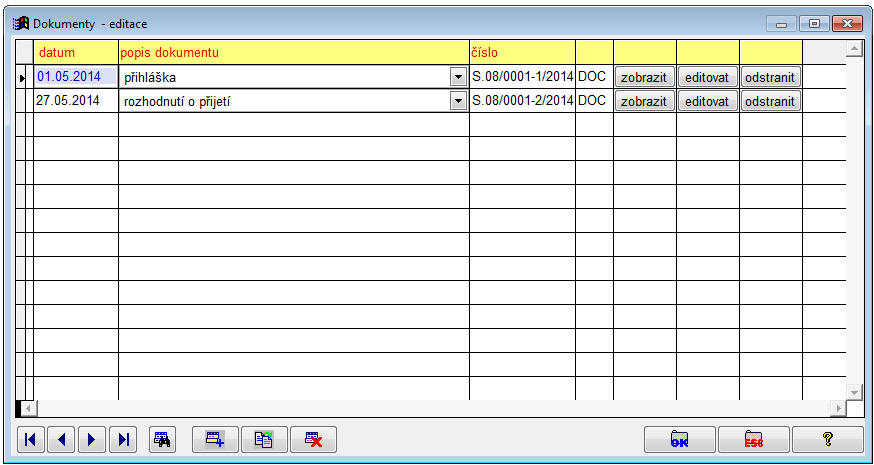
Task: Click the horizontal scrollbar right arrow
Action: click(837, 408)
